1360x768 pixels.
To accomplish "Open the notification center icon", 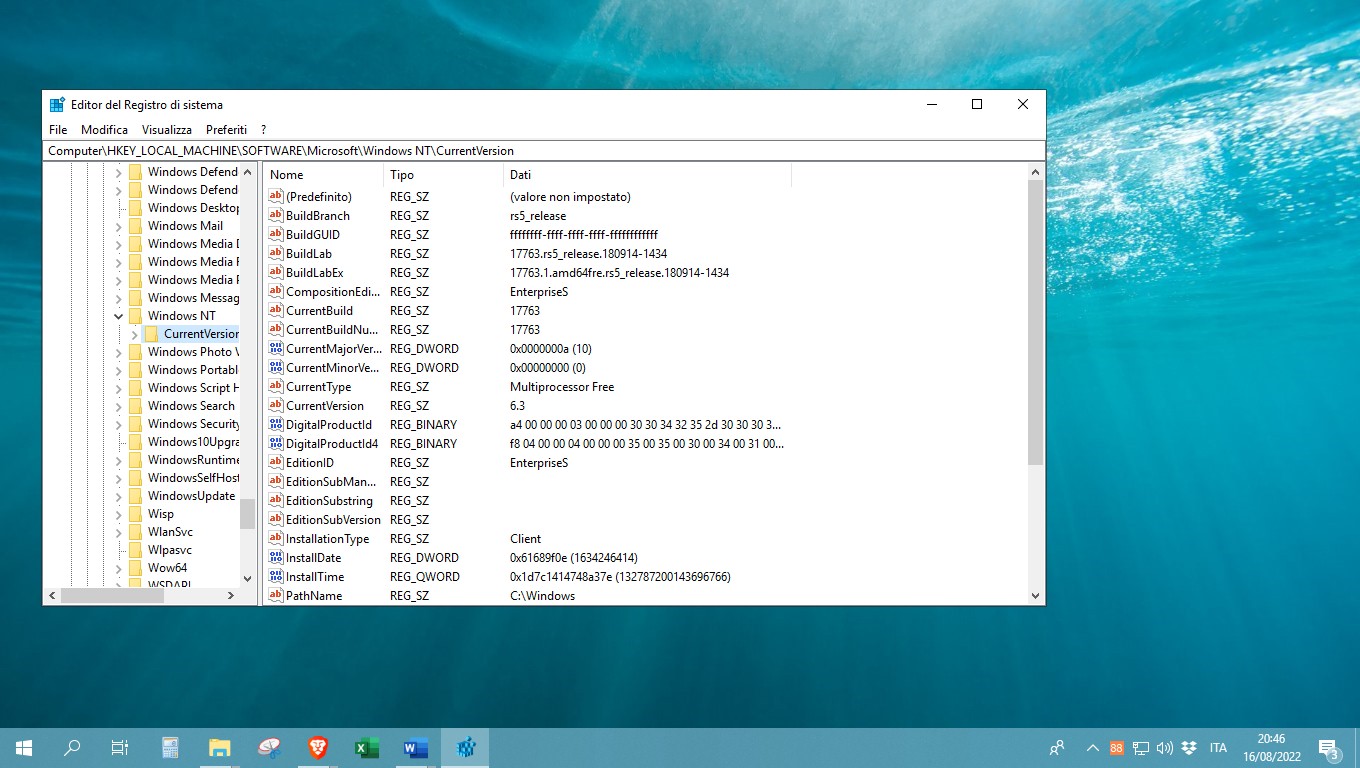I will (1329, 748).
